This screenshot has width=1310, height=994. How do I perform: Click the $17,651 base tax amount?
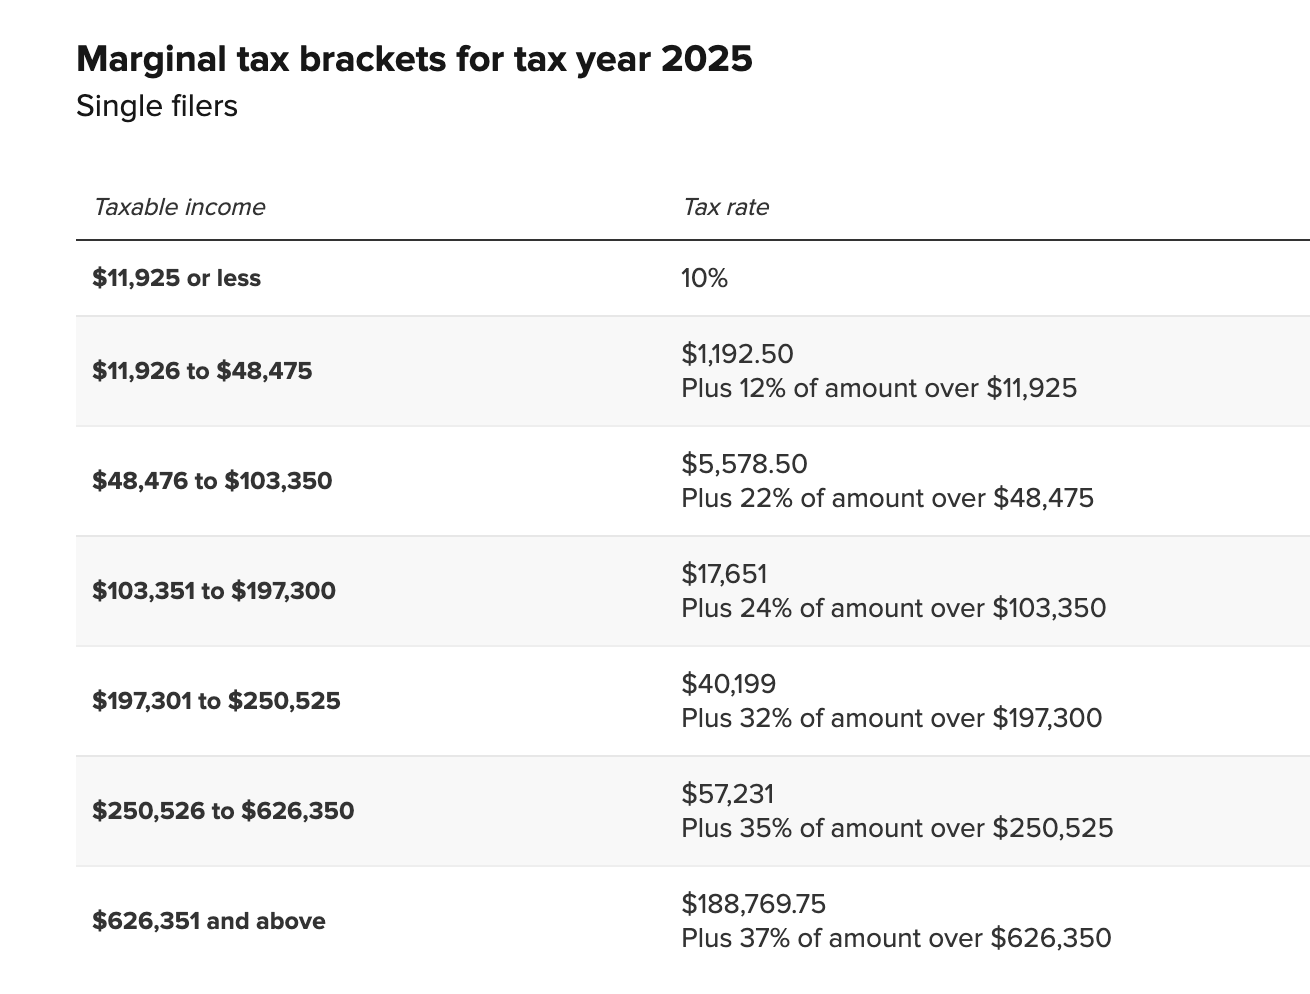[x=724, y=574]
